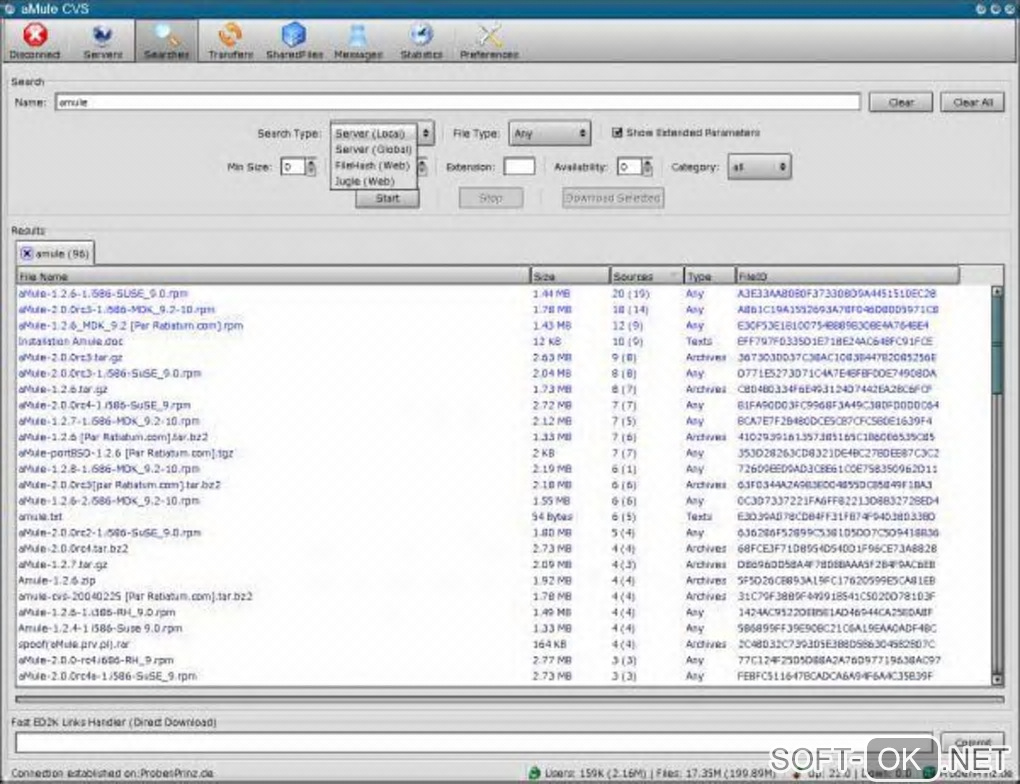Sort results by Type column header

coord(709,277)
